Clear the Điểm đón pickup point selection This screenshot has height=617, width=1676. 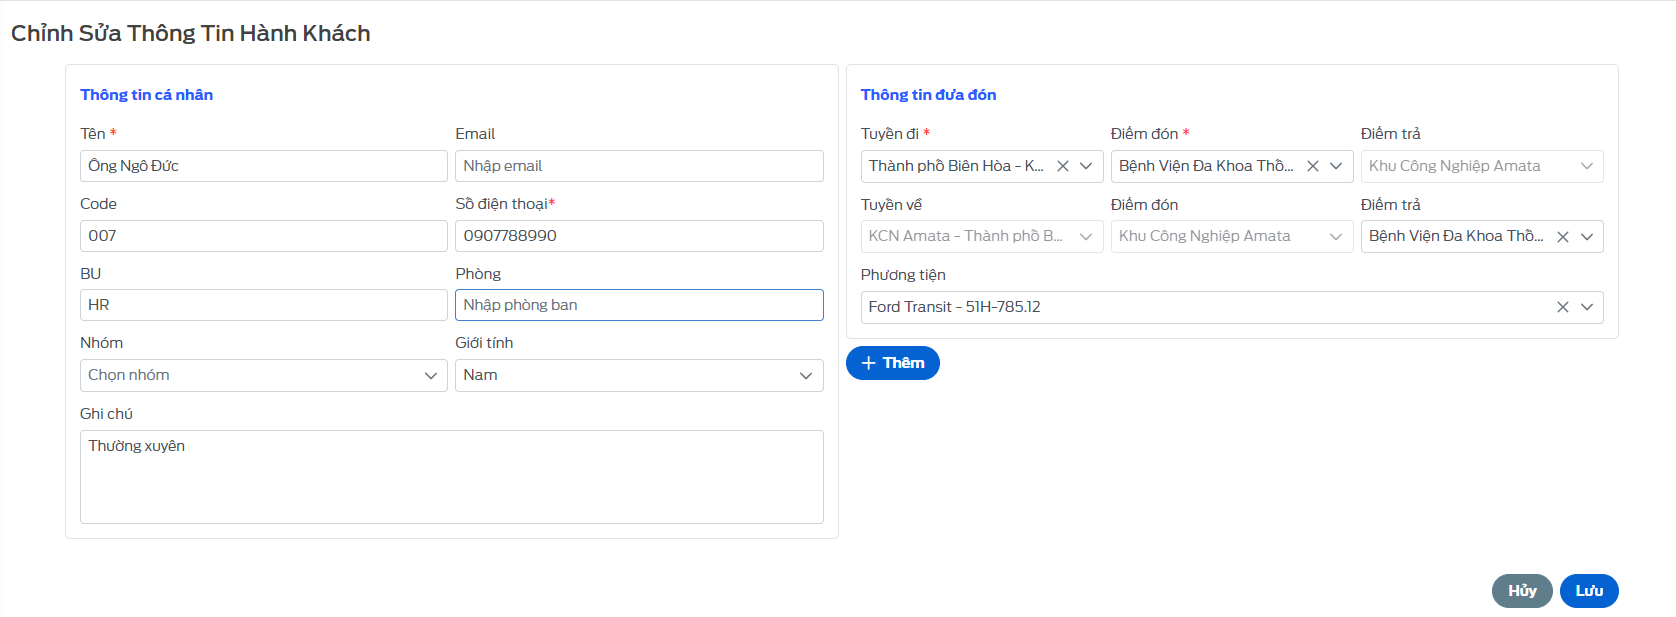[1313, 166]
